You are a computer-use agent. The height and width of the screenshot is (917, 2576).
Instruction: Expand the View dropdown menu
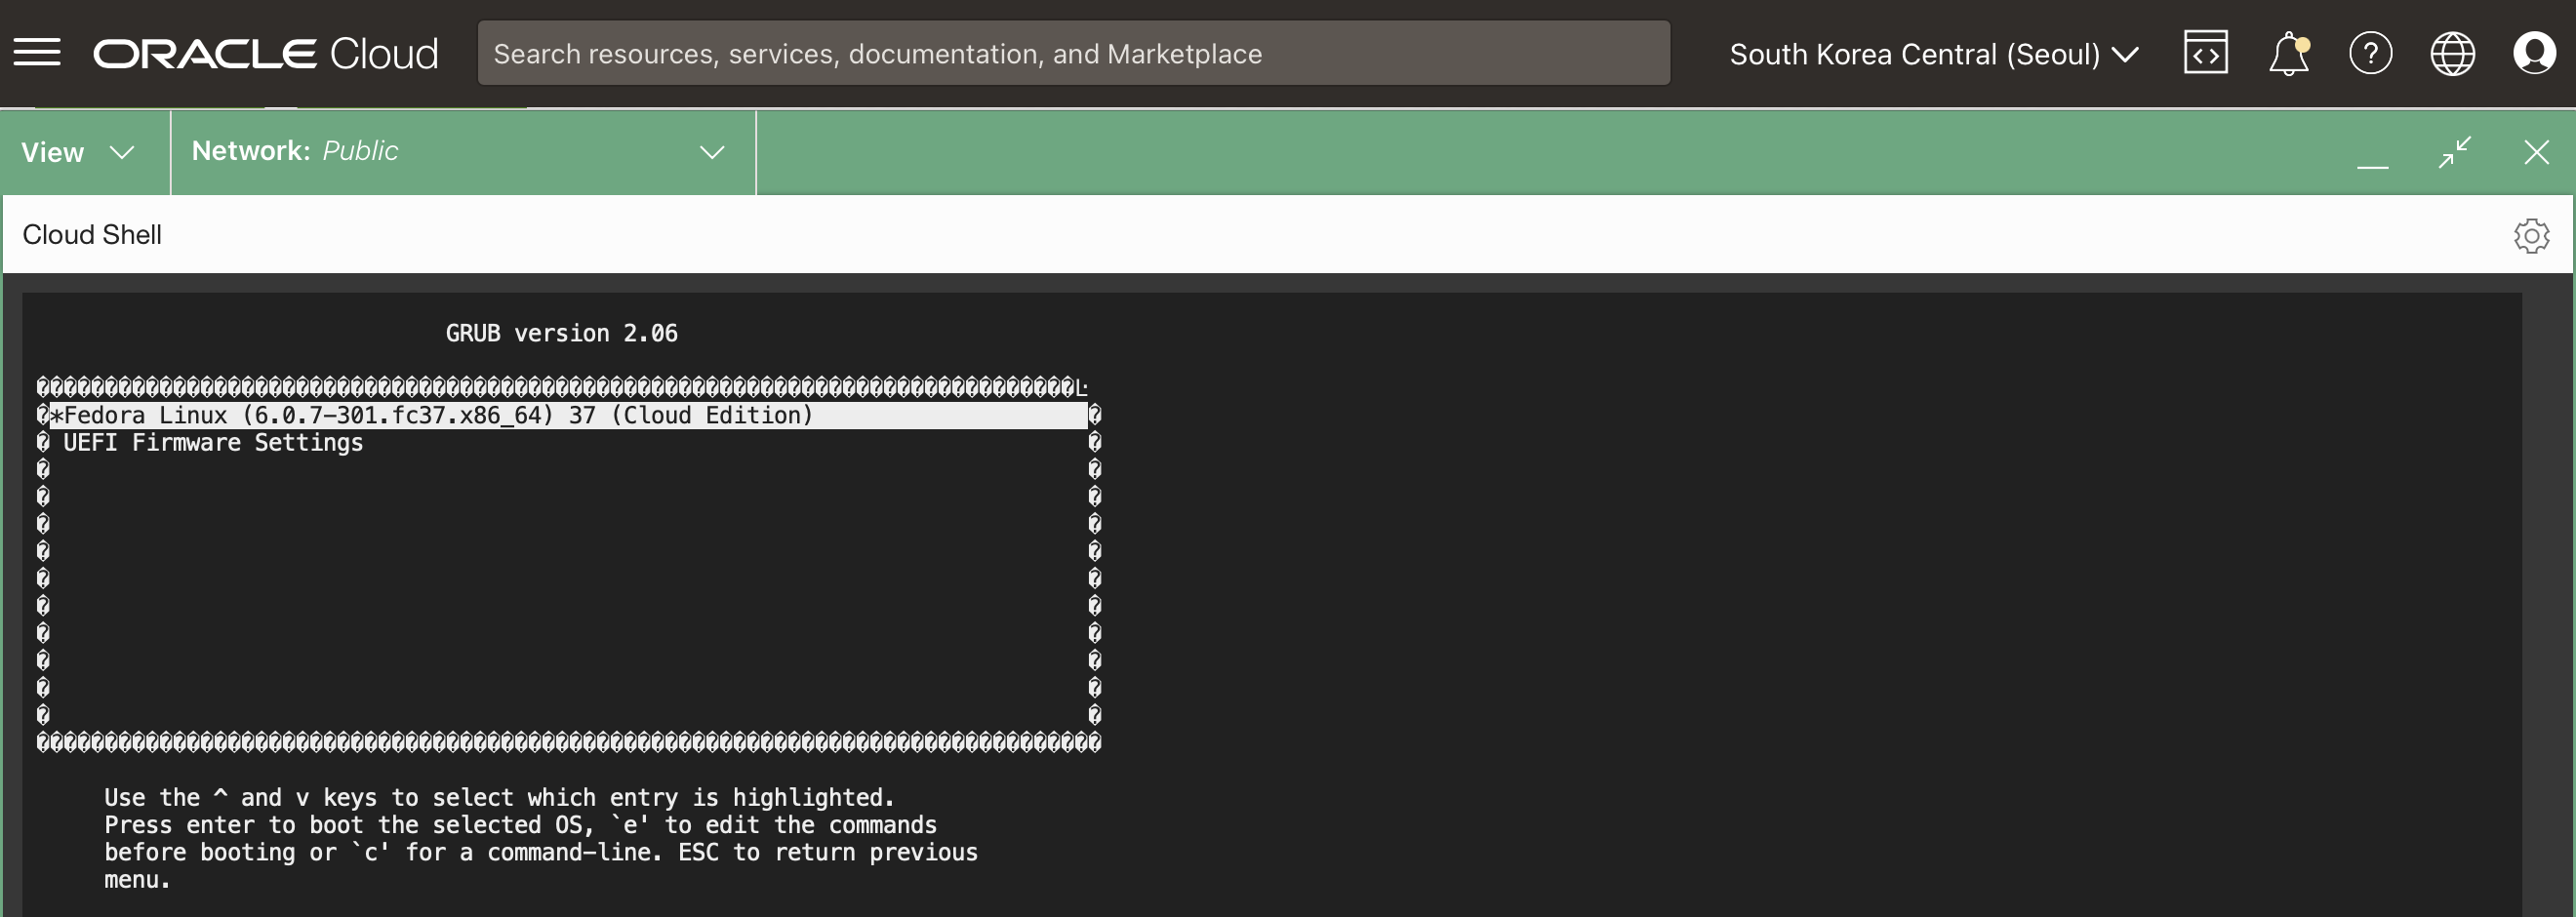78,152
